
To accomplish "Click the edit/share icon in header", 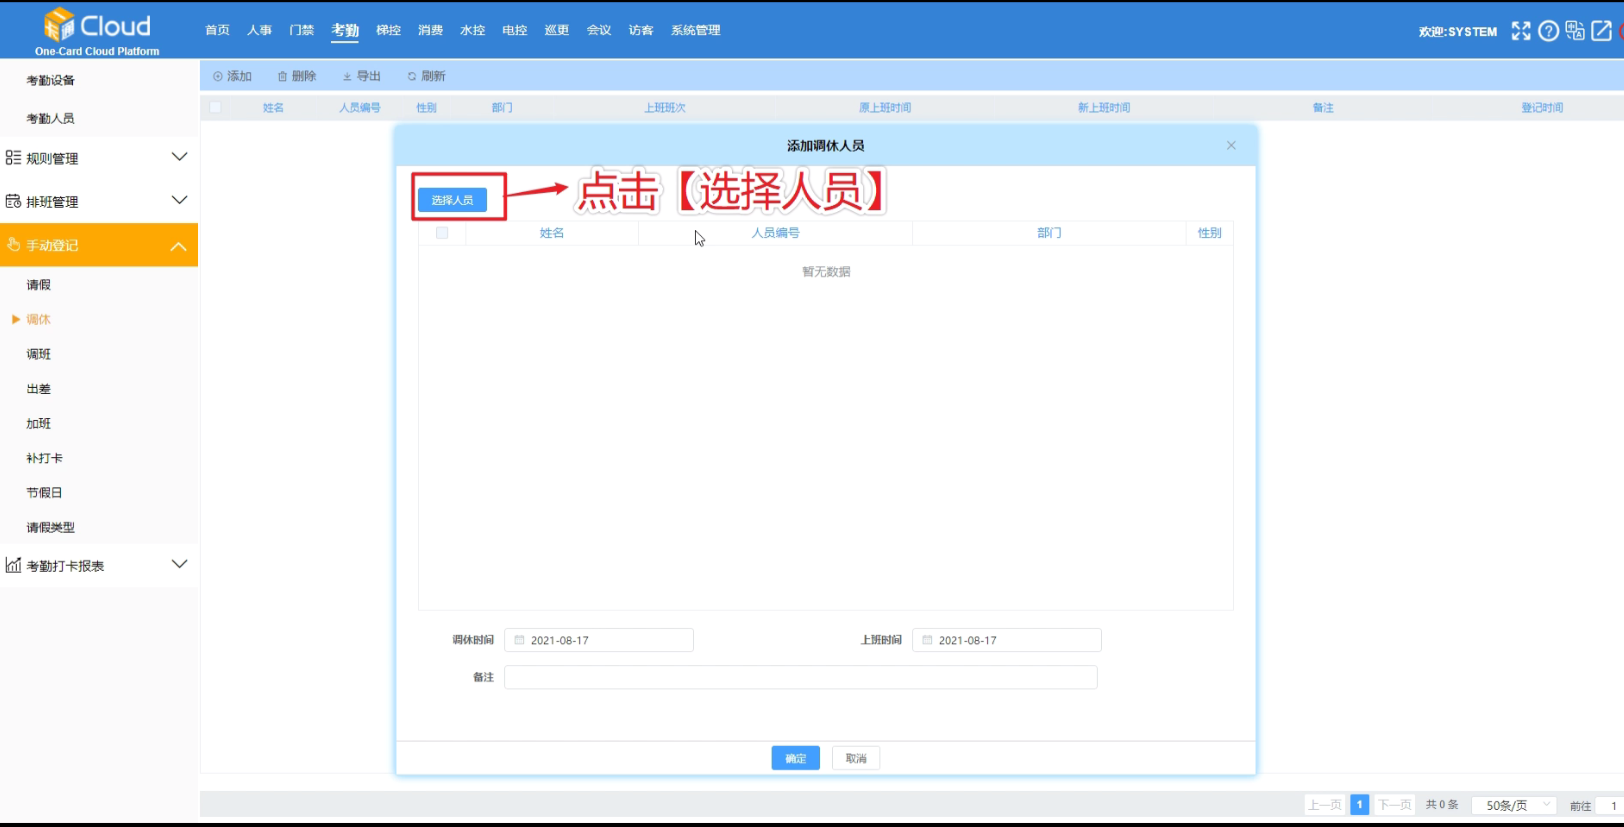I will pyautogui.click(x=1601, y=31).
